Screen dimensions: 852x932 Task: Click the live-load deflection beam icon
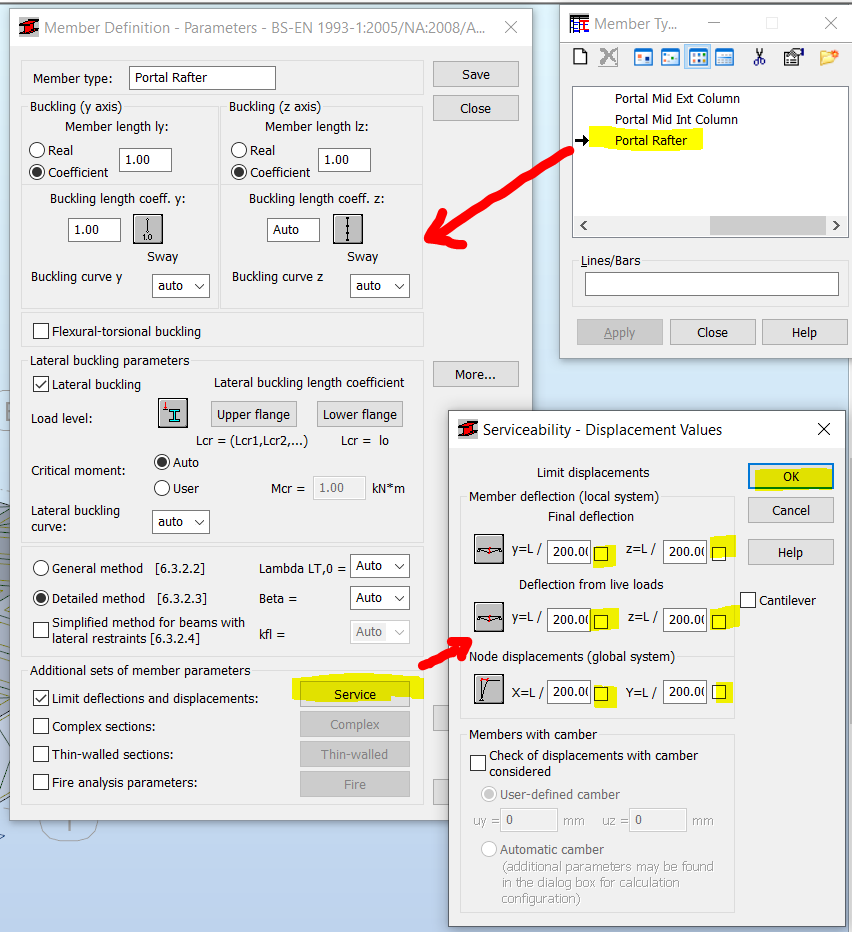point(489,618)
